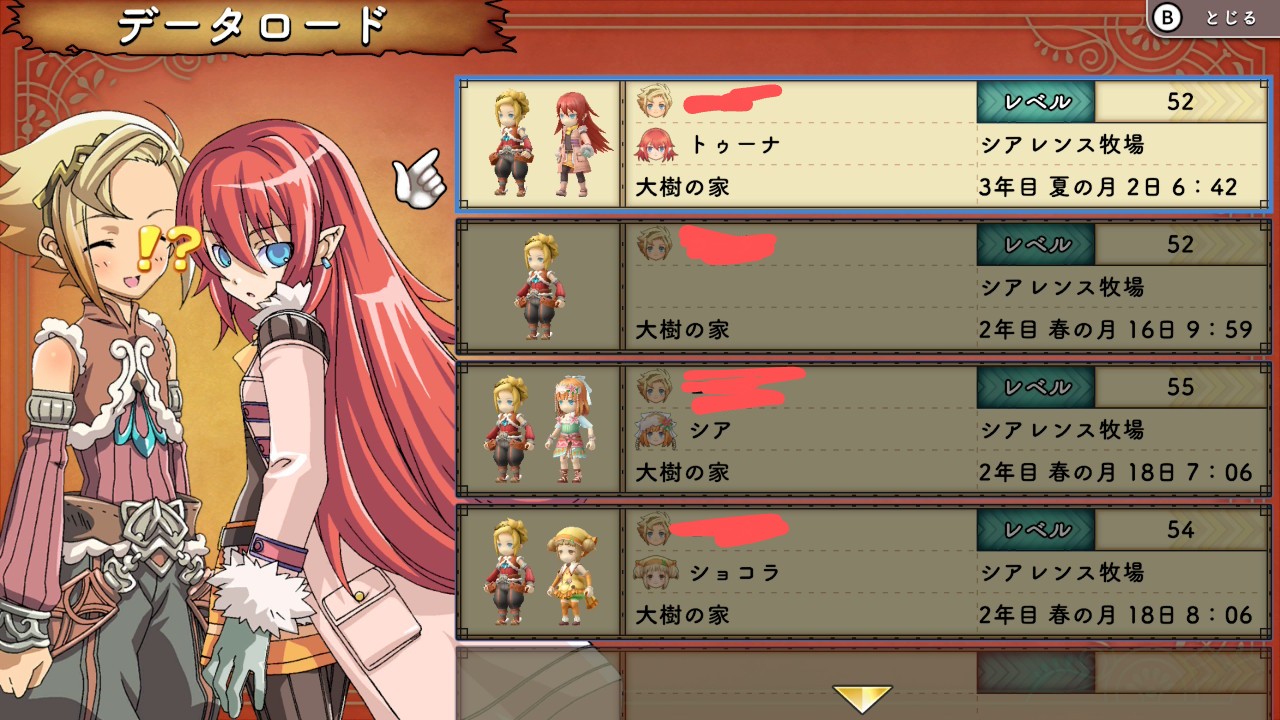Choose the save dated 2年目 春の月 18日 7:06

(x=865, y=430)
